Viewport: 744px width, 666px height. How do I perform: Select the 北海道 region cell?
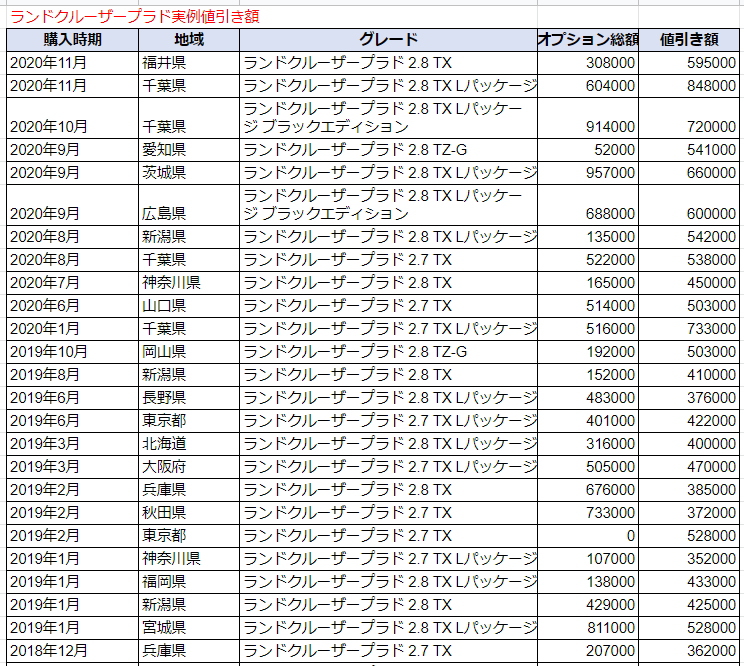tap(189, 444)
